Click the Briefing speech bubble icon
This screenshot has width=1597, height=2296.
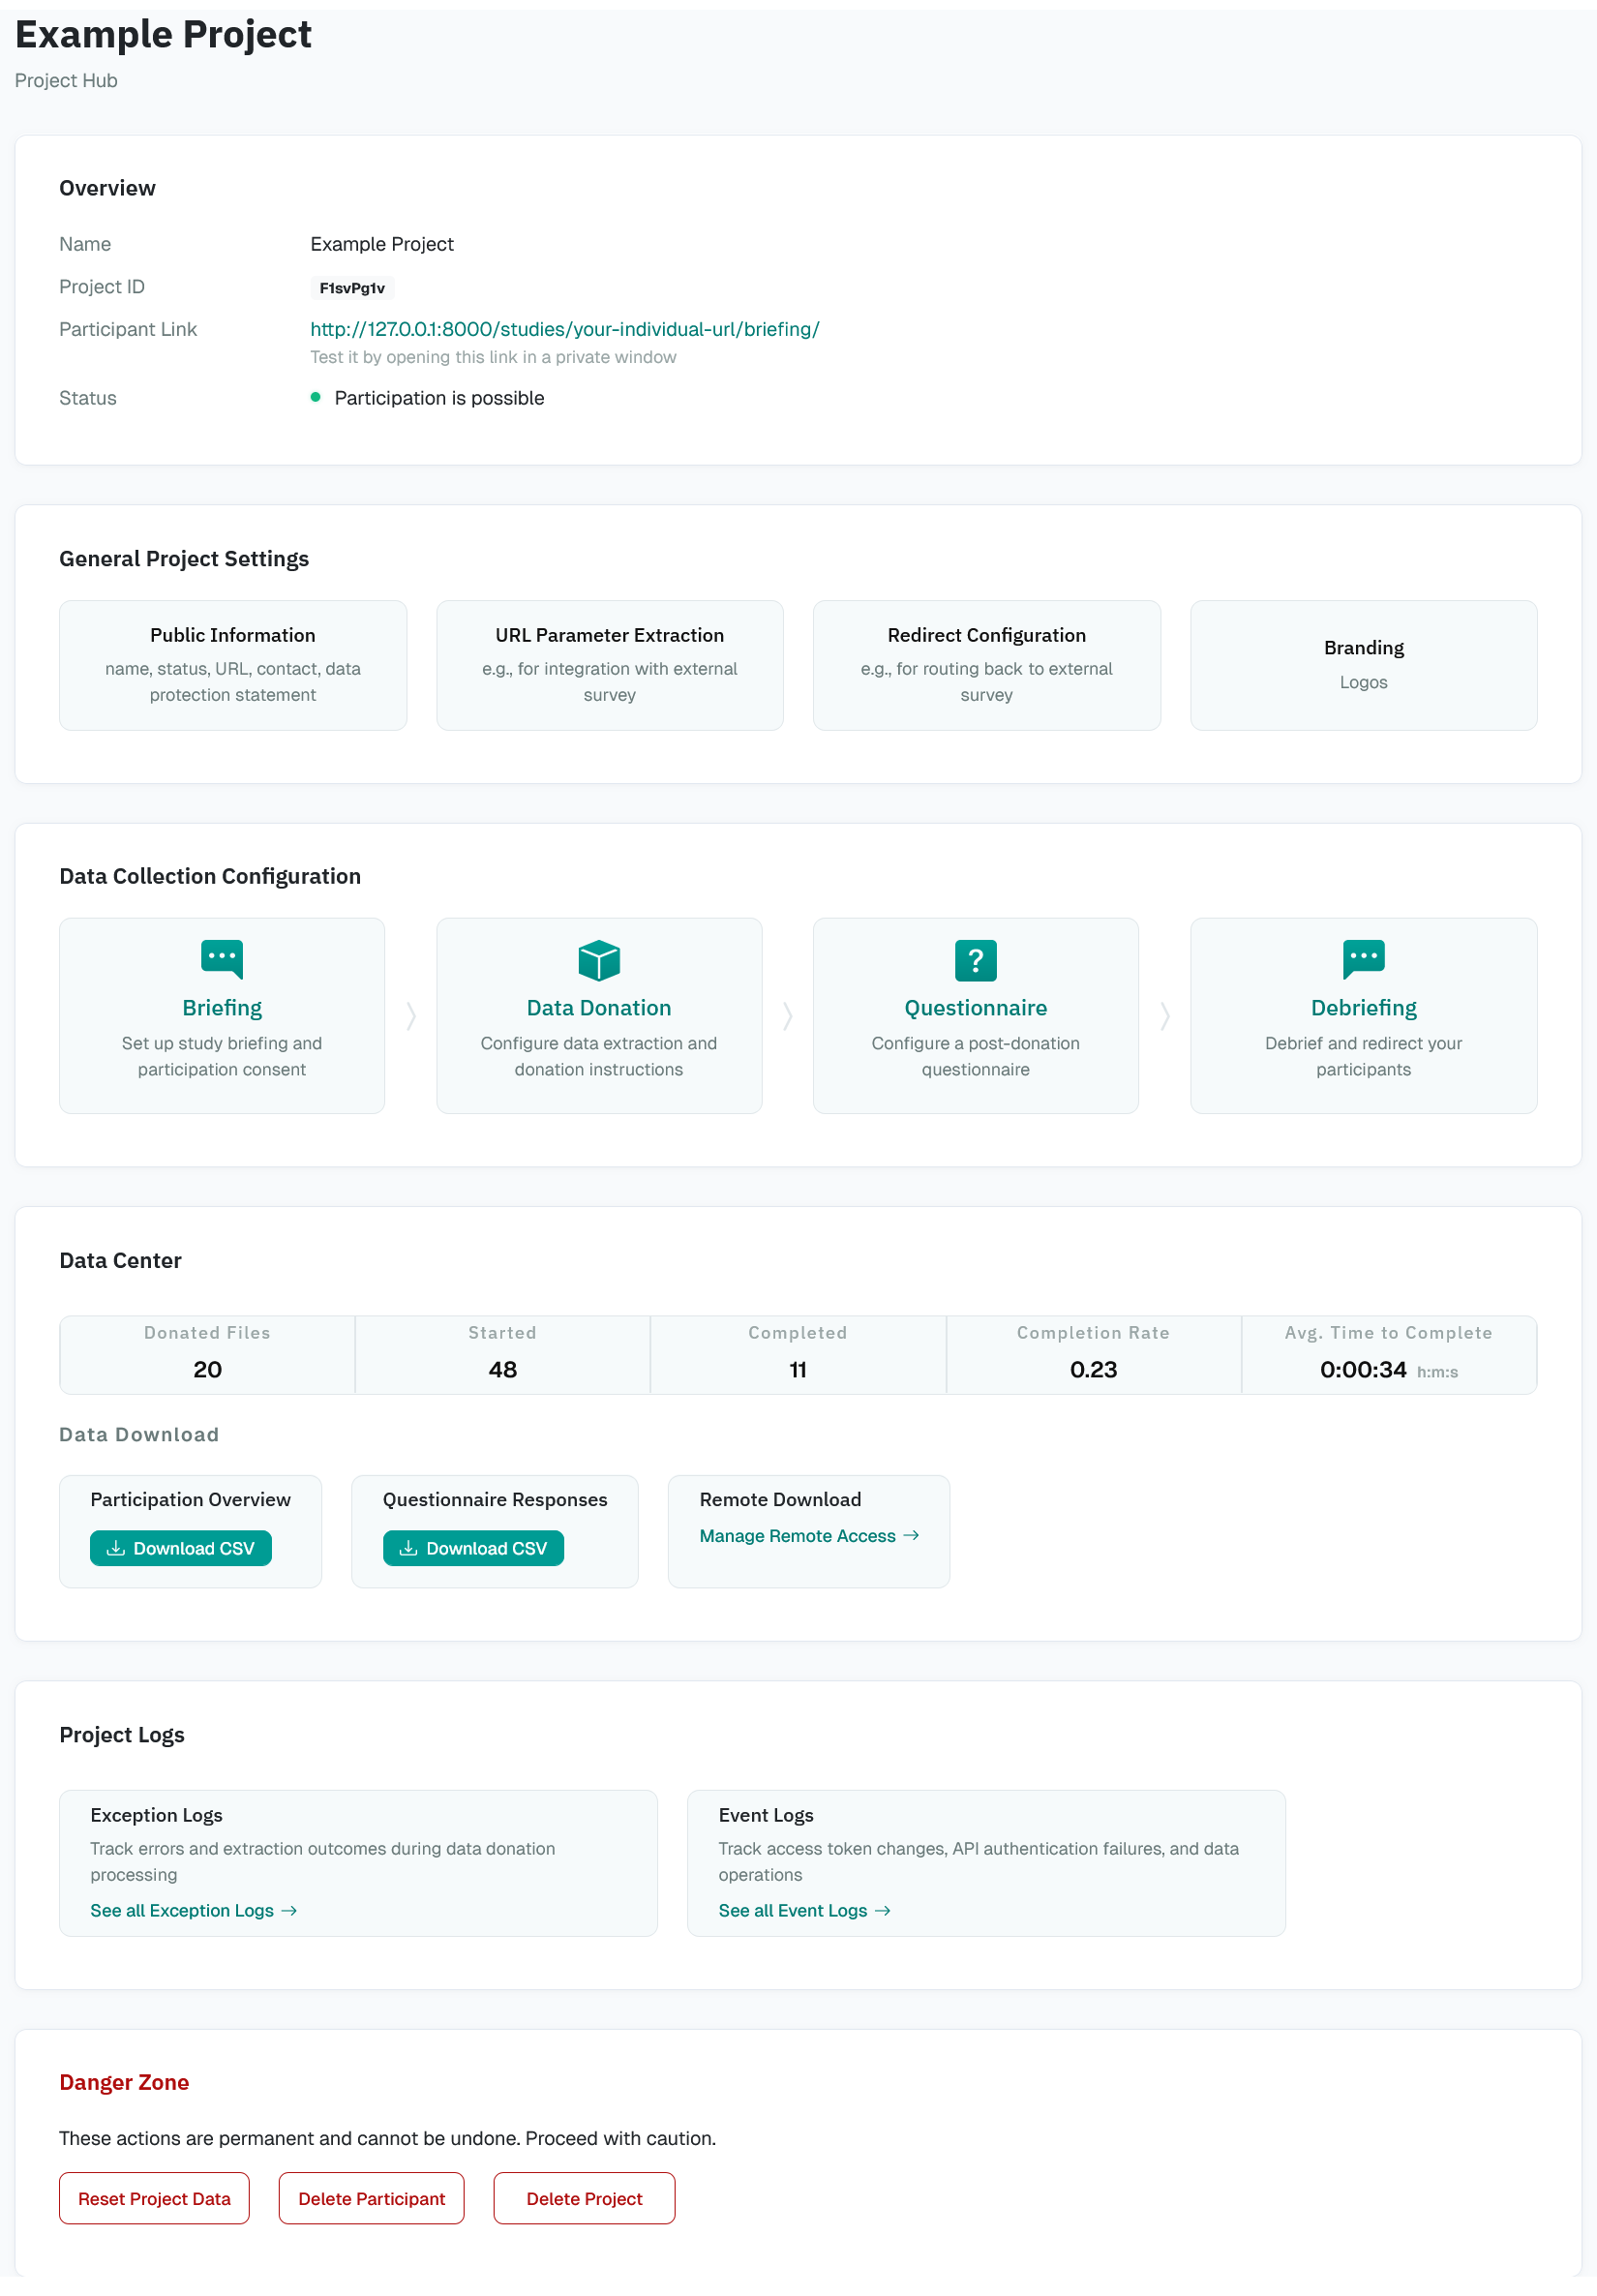221,960
